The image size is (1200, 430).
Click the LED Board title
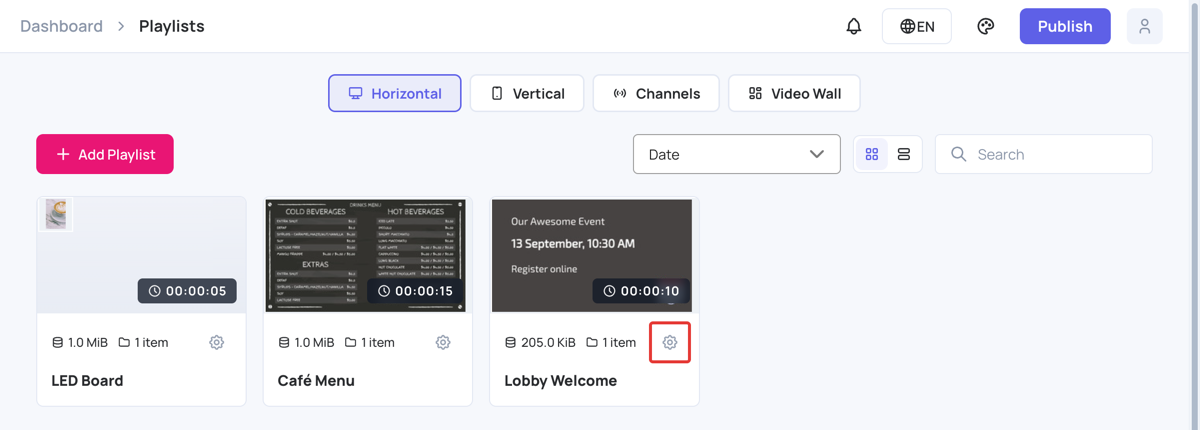click(87, 381)
